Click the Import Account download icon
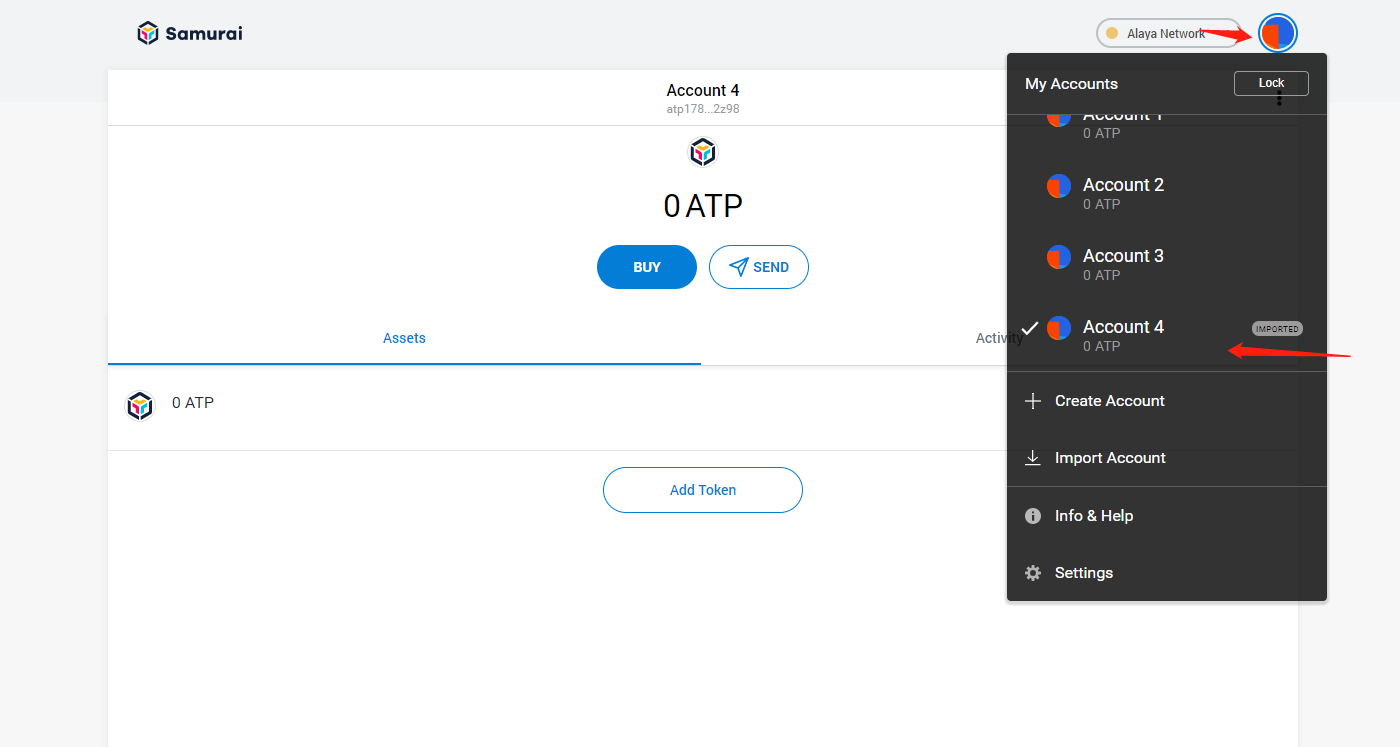 [1033, 458]
